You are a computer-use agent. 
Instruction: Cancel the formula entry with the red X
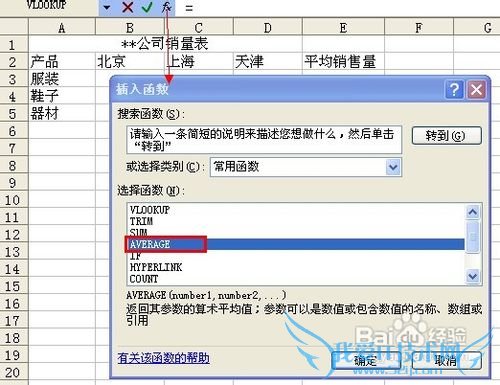(x=127, y=7)
